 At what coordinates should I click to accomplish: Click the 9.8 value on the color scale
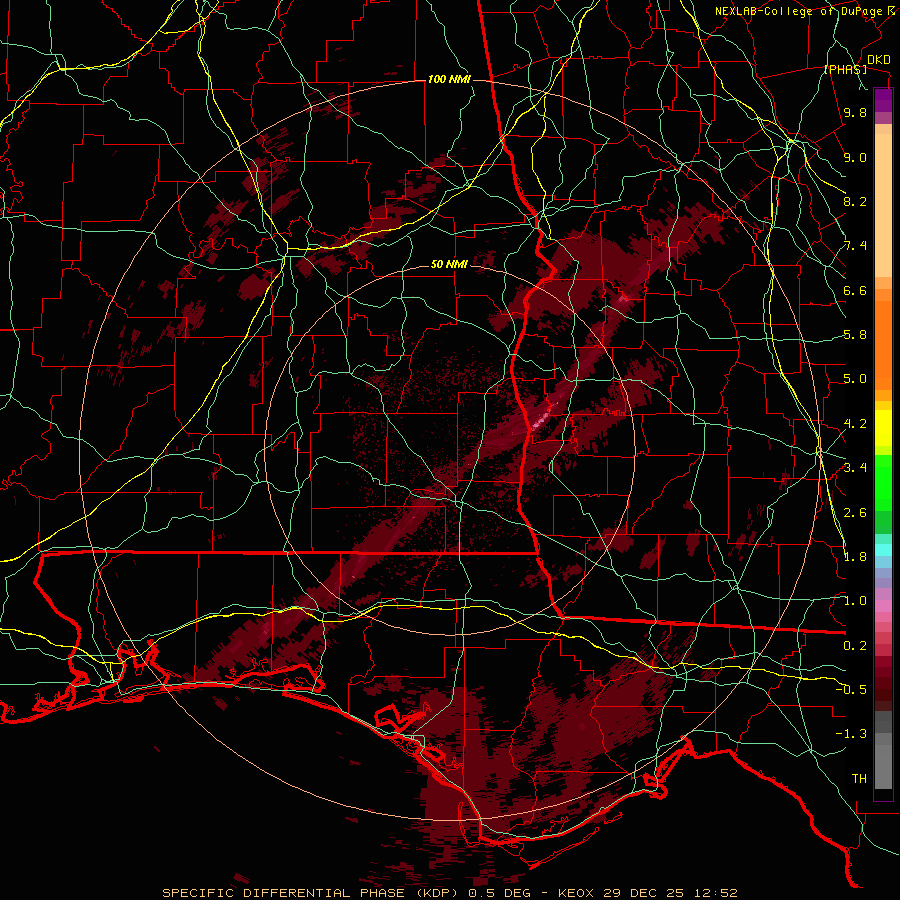click(x=855, y=113)
